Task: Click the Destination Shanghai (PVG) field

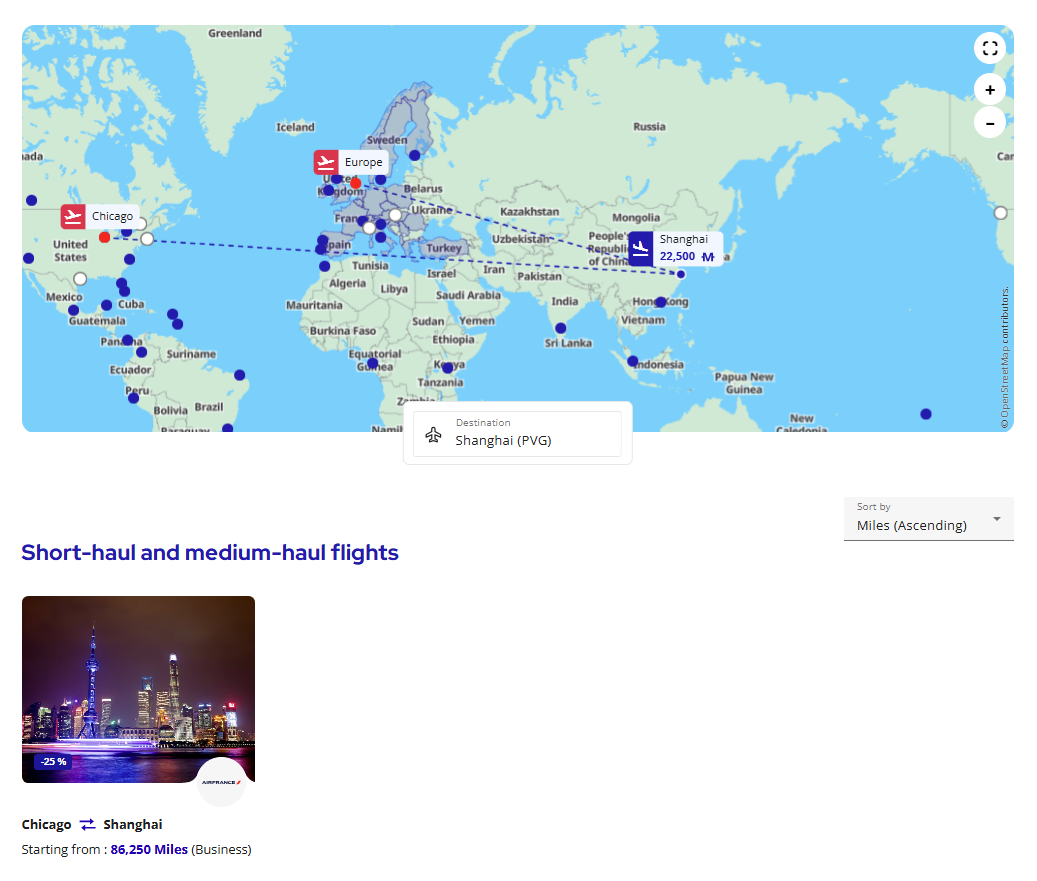Action: [x=517, y=434]
